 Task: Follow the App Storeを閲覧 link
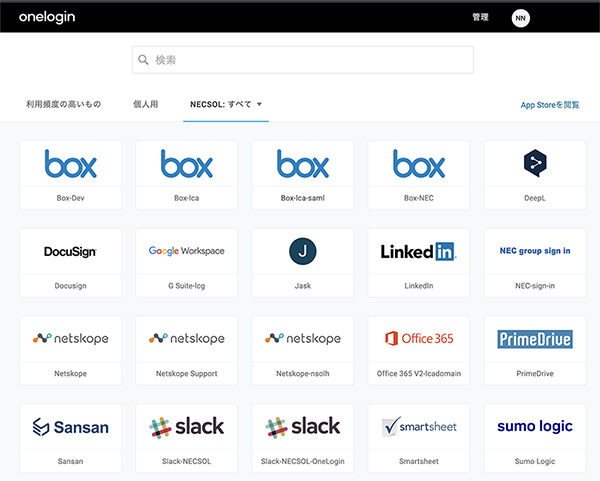click(x=550, y=105)
